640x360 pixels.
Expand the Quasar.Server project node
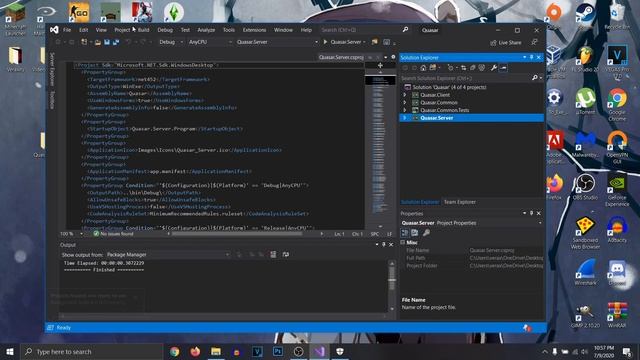coord(404,118)
